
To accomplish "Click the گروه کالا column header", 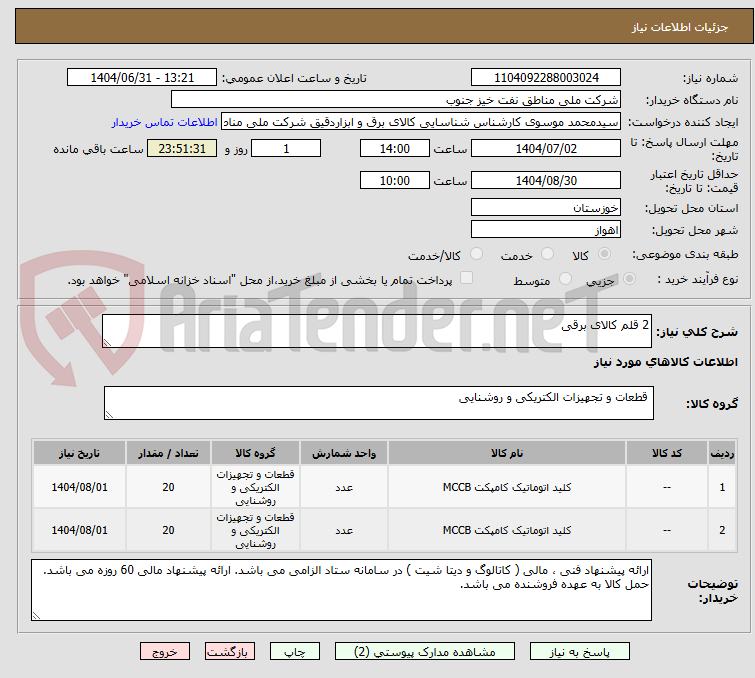I will 255,453.
